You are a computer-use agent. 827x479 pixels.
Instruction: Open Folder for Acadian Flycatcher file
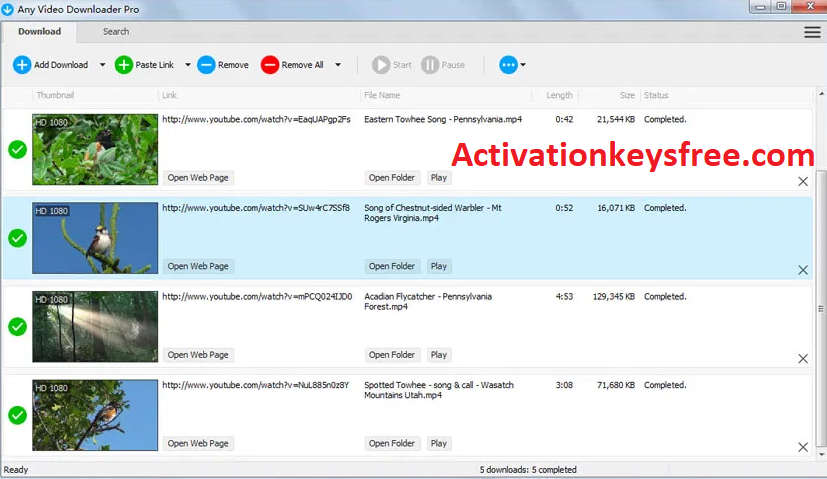pyautogui.click(x=392, y=355)
